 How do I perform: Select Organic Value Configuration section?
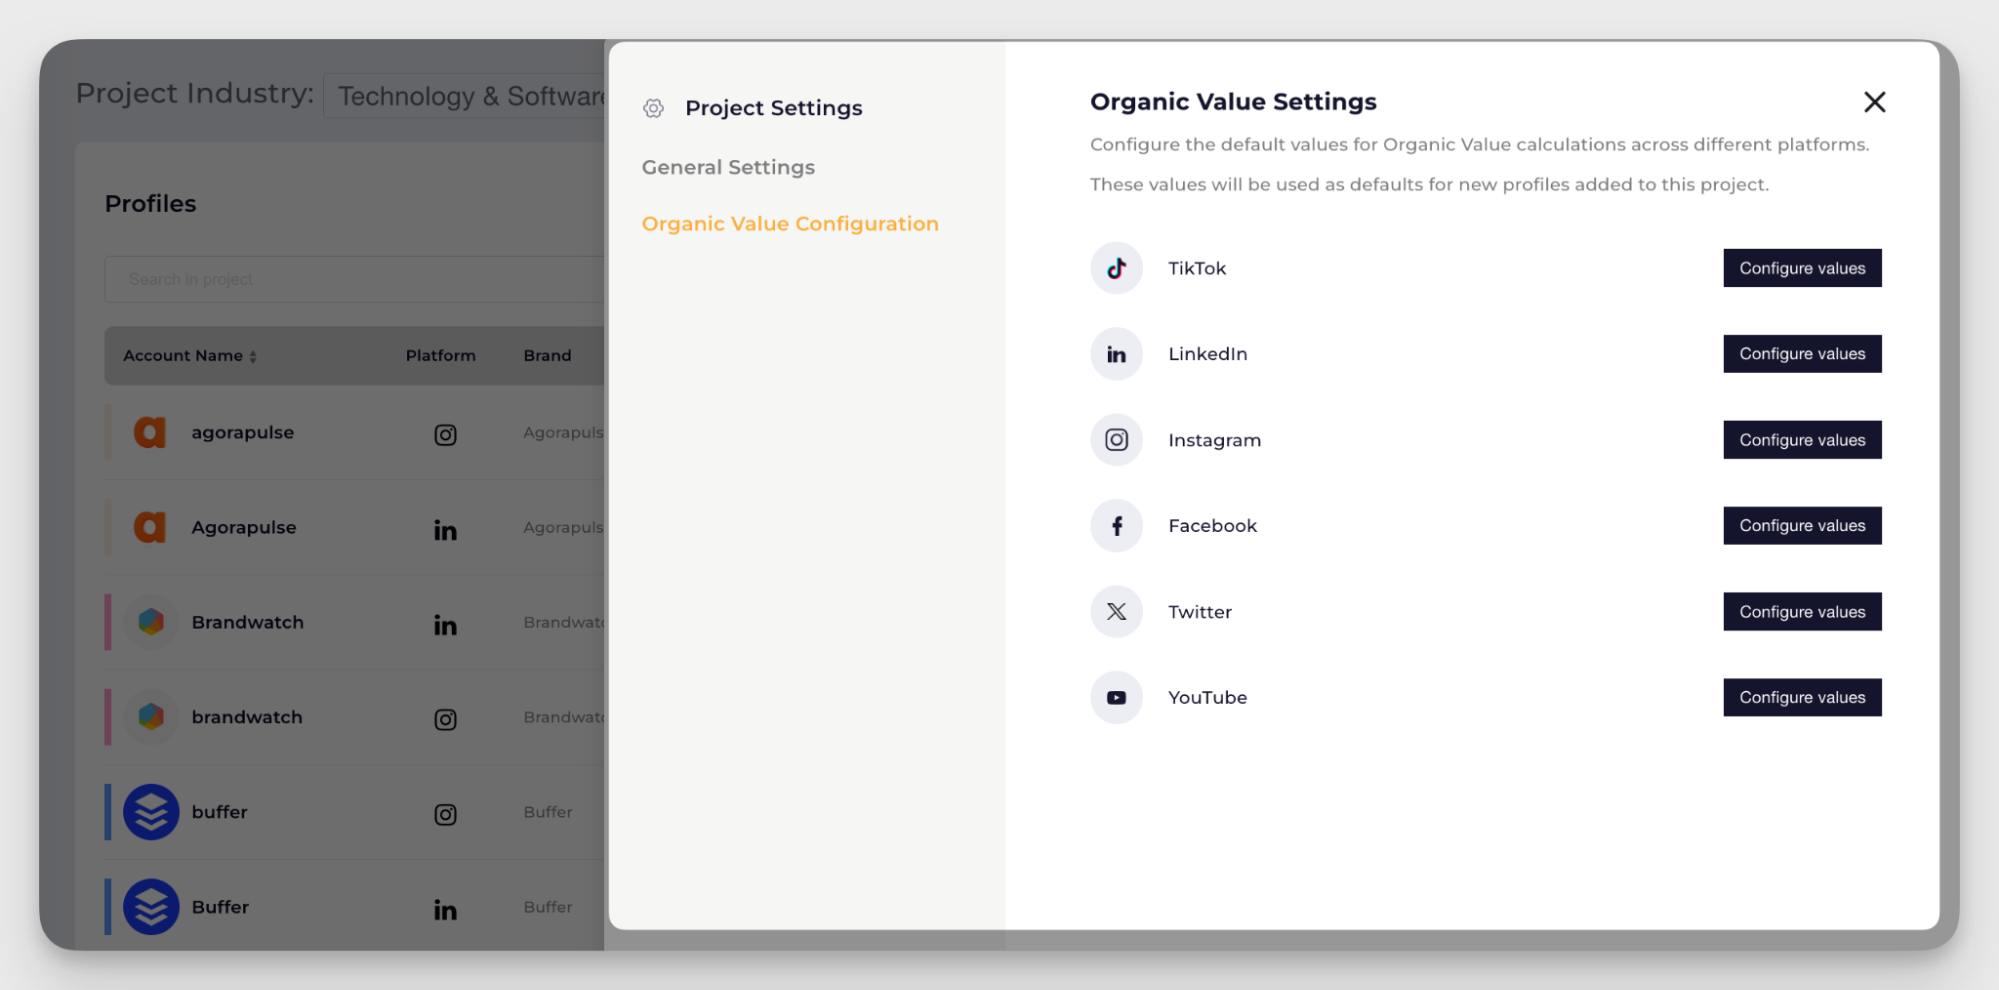pos(790,223)
